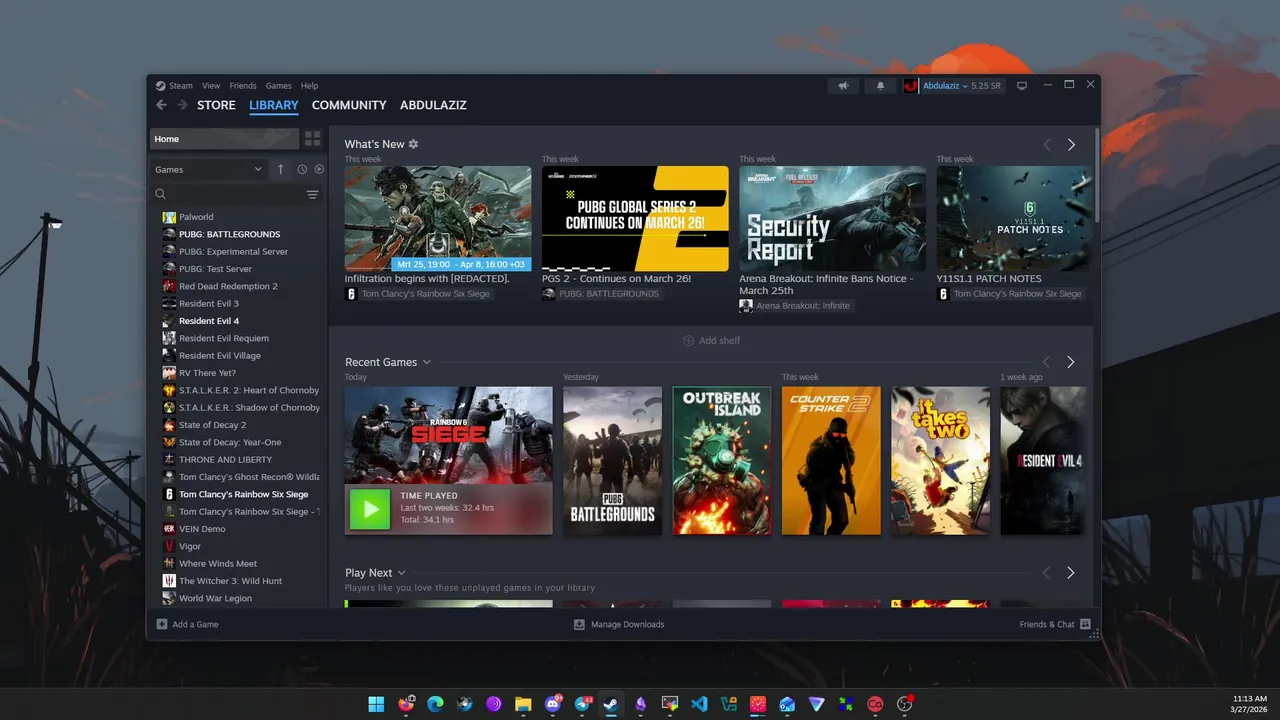
Task: Click the Abdulaziz profile avatar
Action: click(911, 86)
